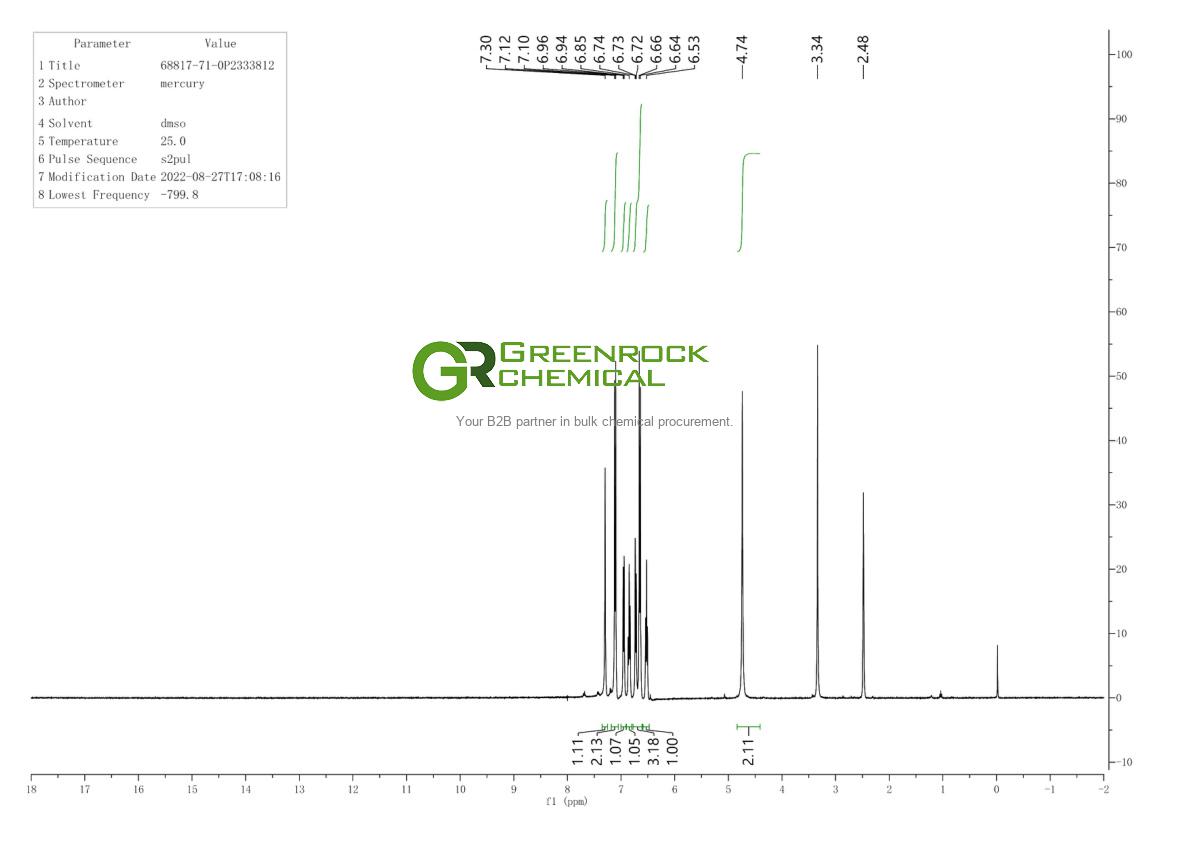
Task: Click the green integral range bar above "2.11"
Action: [748, 727]
